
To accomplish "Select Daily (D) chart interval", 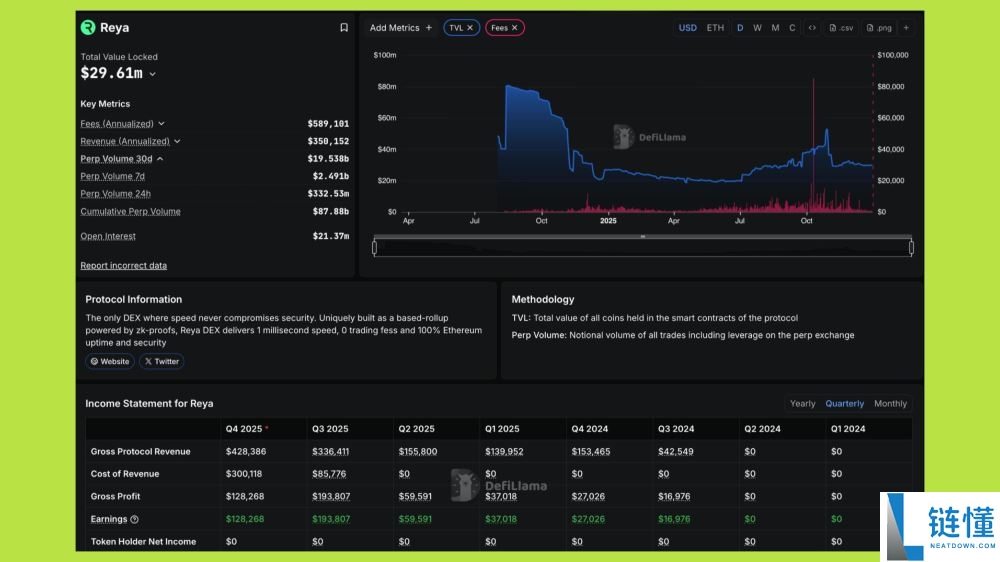I will 740,27.
